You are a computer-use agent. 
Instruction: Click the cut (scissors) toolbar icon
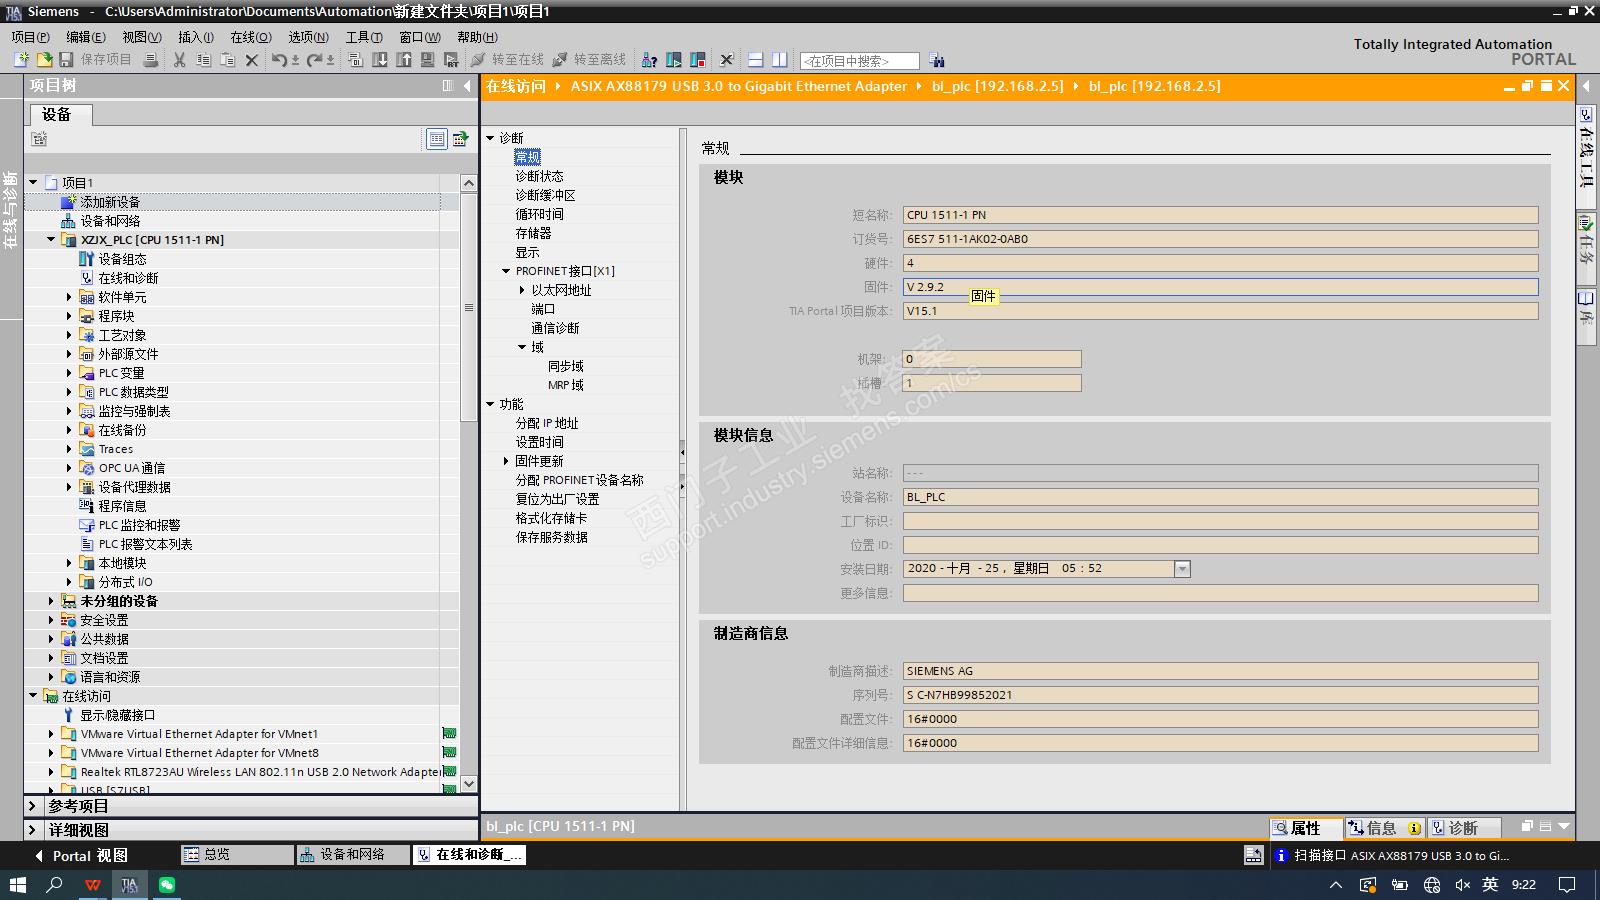(x=180, y=60)
